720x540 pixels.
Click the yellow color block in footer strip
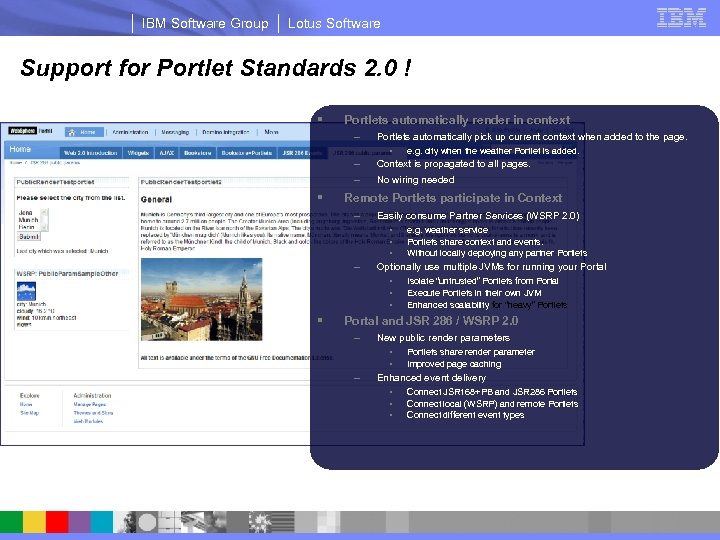(34, 523)
